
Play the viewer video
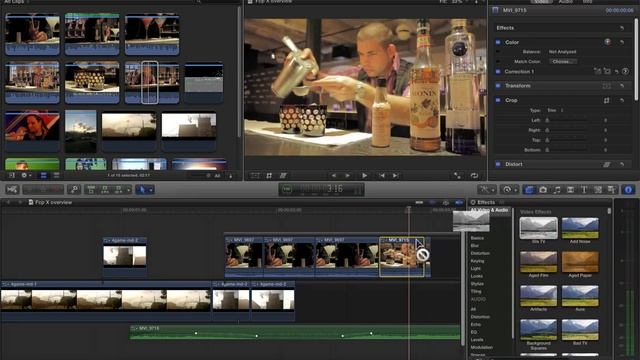(x=364, y=176)
